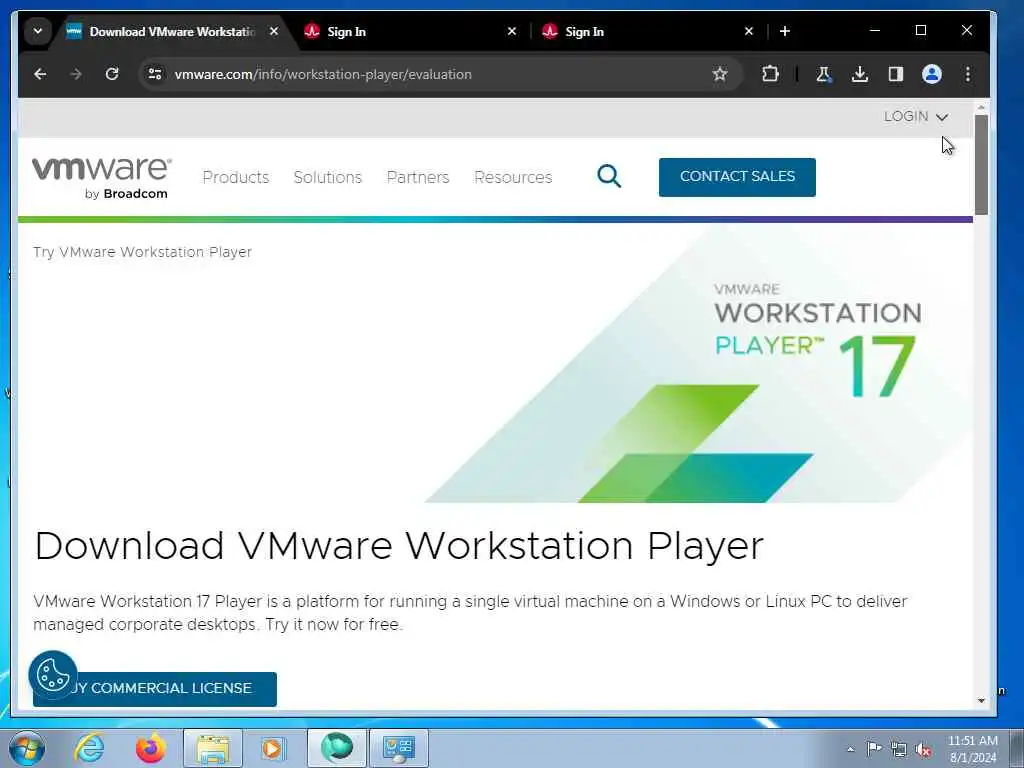Open the Partners menu
The height and width of the screenshot is (768, 1024).
418,177
